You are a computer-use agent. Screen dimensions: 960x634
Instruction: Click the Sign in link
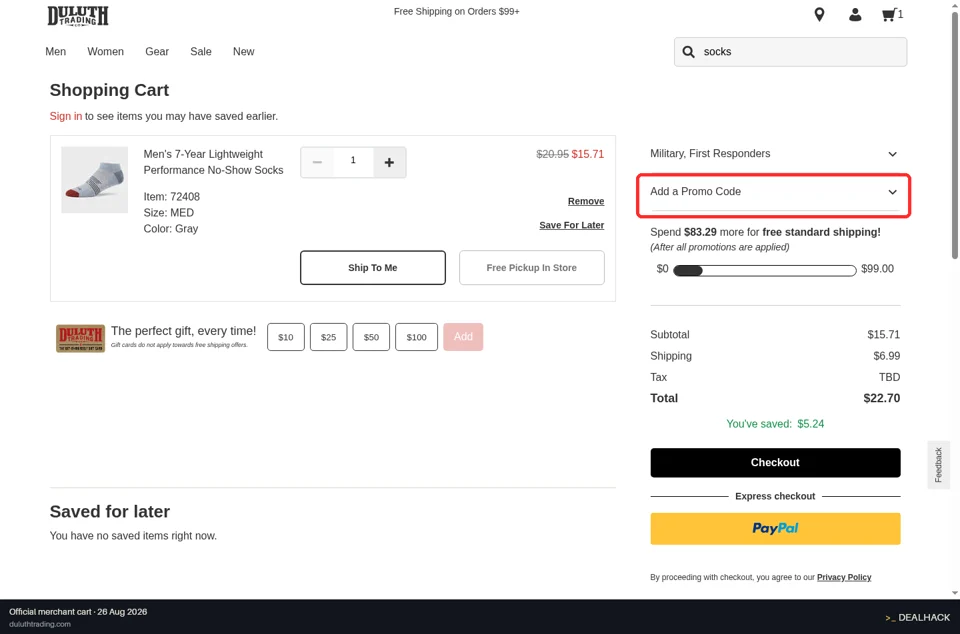[66, 116]
